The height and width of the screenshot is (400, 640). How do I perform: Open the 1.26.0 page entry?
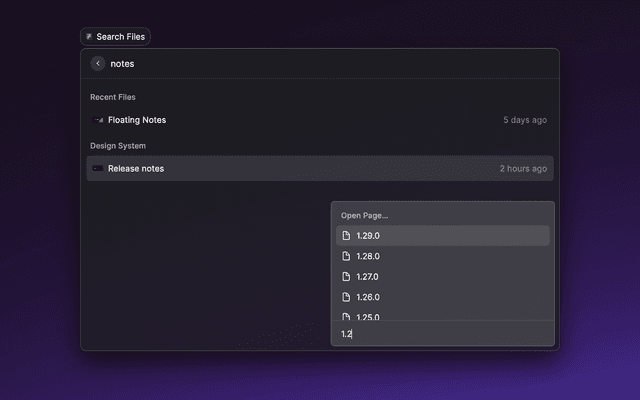click(443, 297)
